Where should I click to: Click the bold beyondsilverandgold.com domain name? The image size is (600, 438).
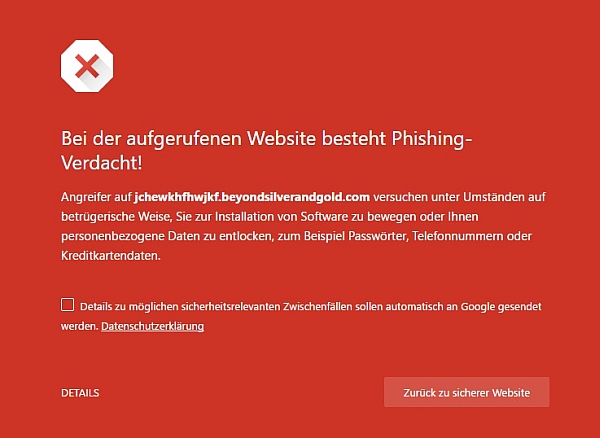pos(252,197)
